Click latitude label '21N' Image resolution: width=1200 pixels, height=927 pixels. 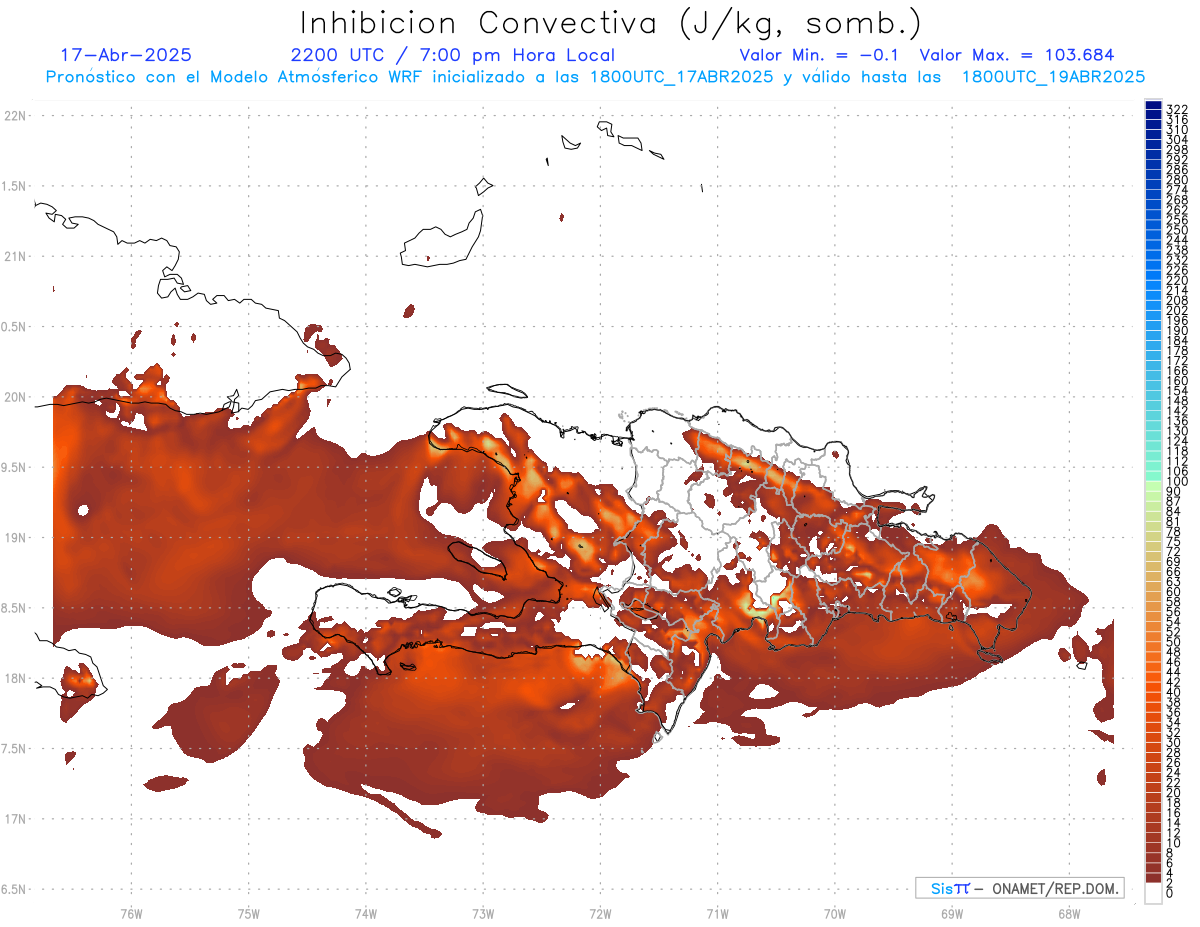(14, 256)
